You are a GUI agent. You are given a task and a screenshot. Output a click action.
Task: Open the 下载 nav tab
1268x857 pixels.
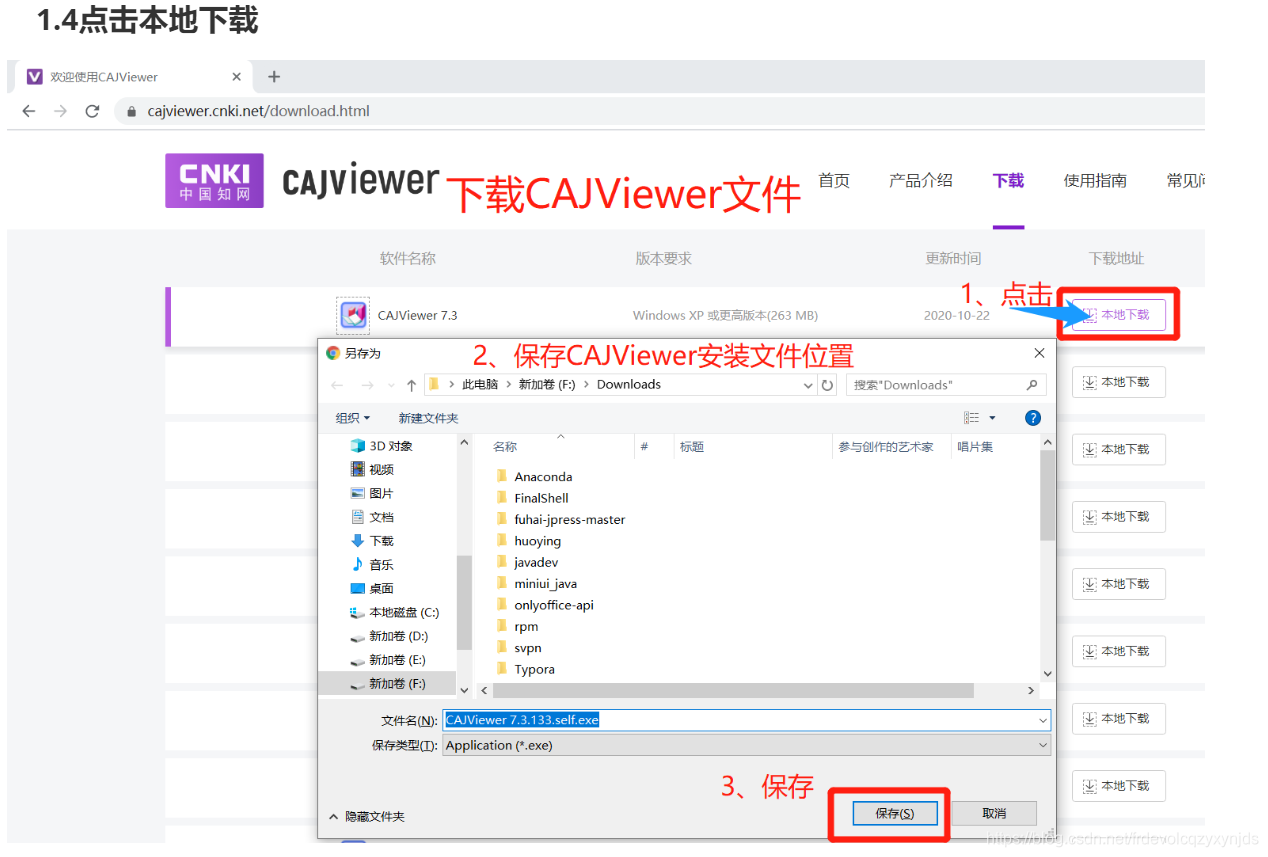coord(1008,181)
